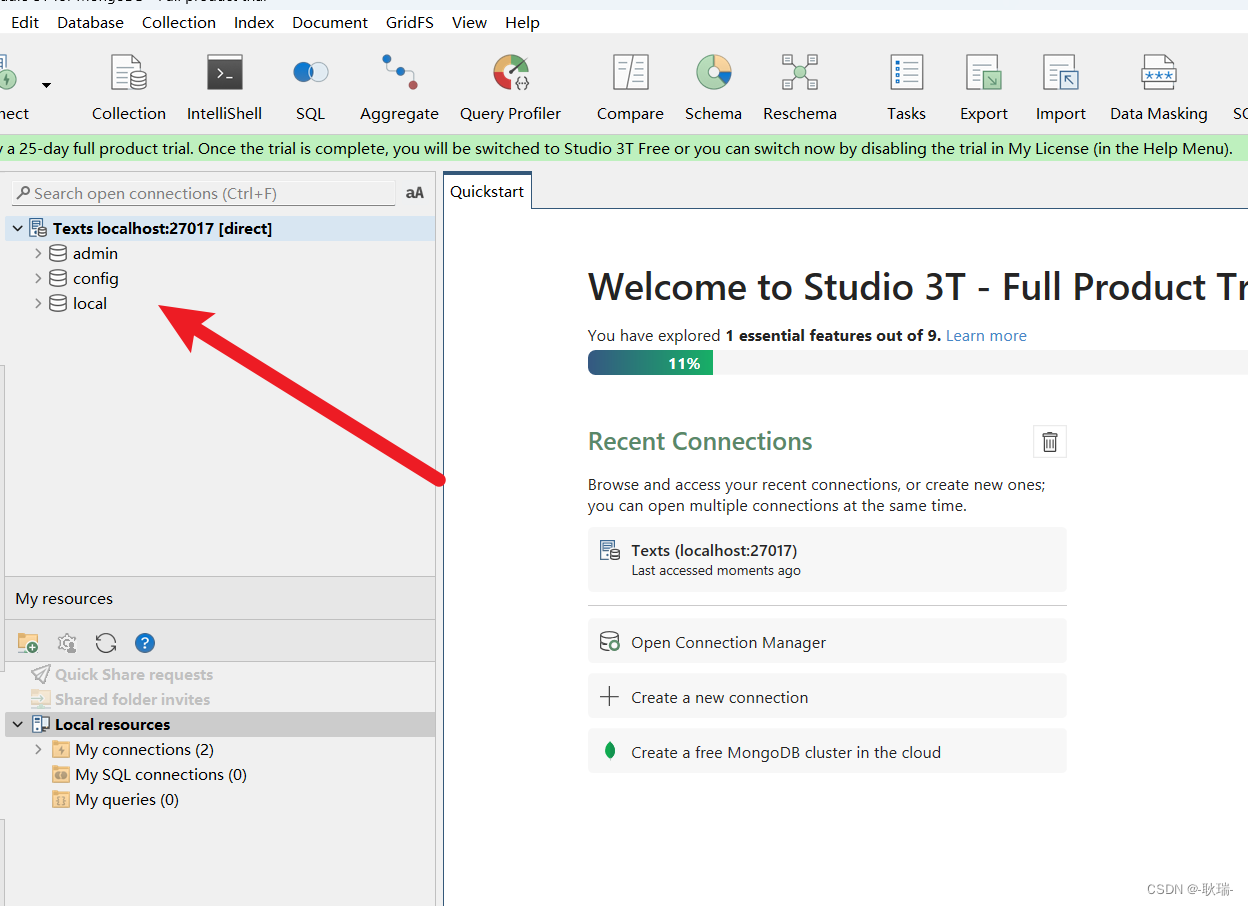
Task: Click the Texts connection server icon in tree
Action: pos(38,228)
